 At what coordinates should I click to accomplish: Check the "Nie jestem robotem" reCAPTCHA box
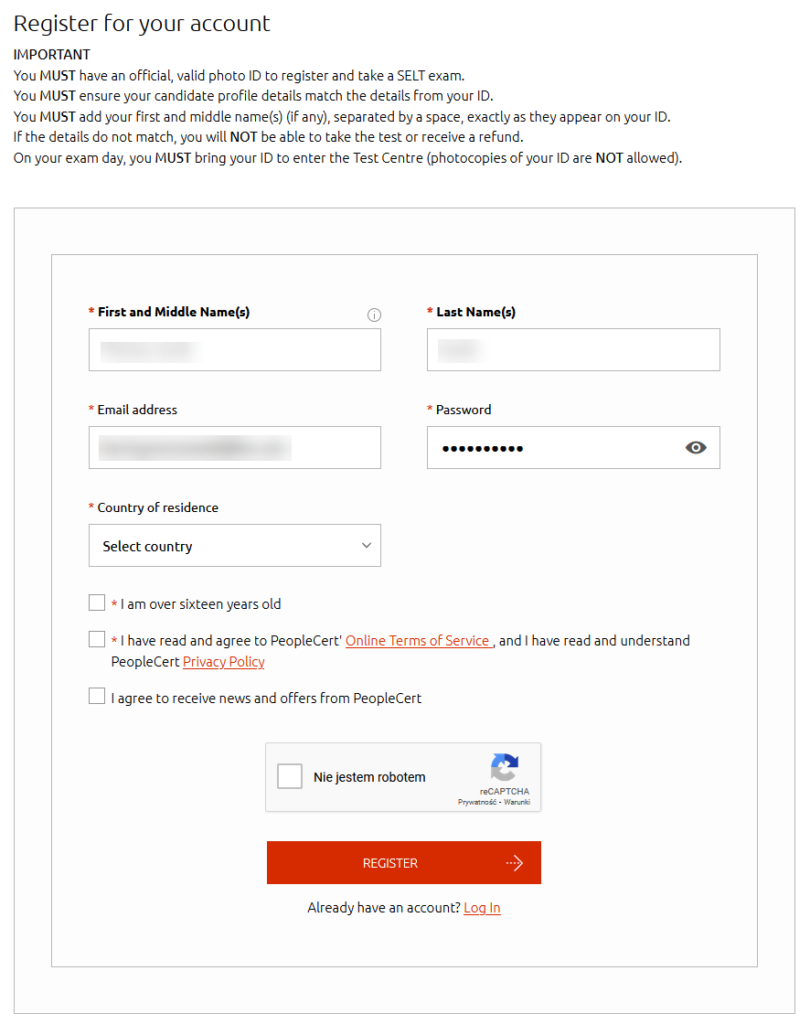click(290, 777)
